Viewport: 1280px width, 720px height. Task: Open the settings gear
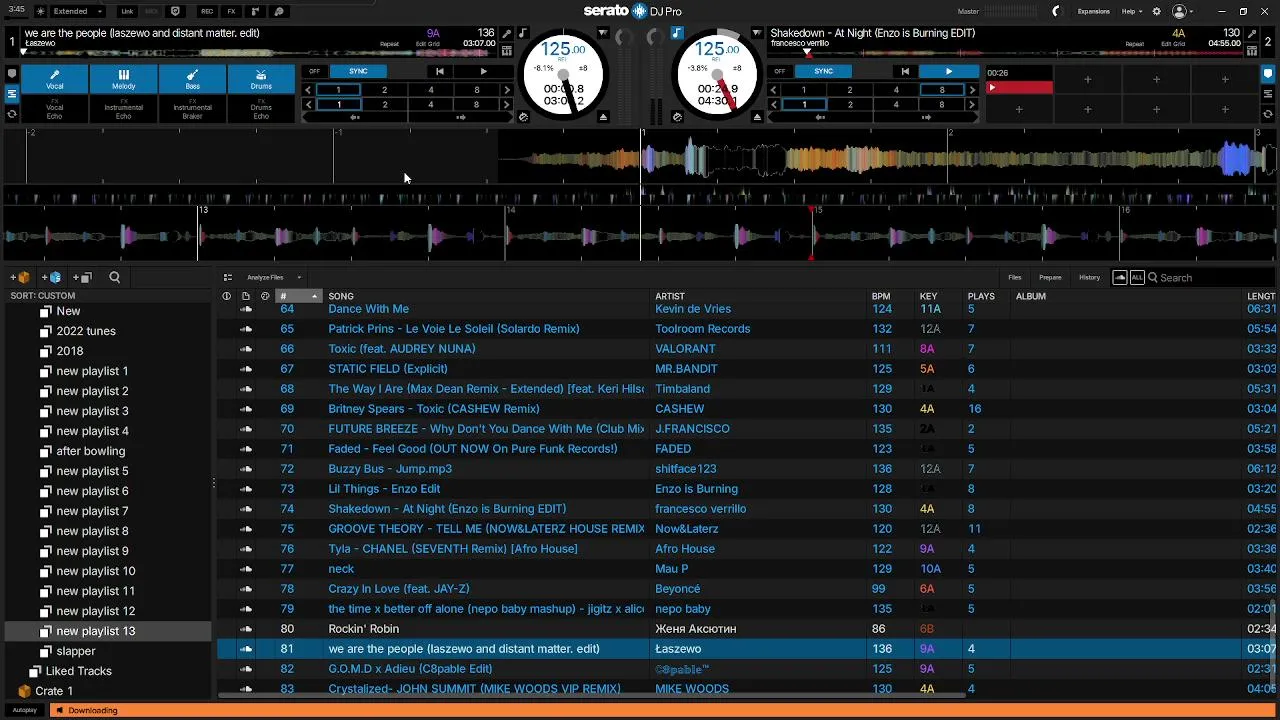coord(1157,11)
